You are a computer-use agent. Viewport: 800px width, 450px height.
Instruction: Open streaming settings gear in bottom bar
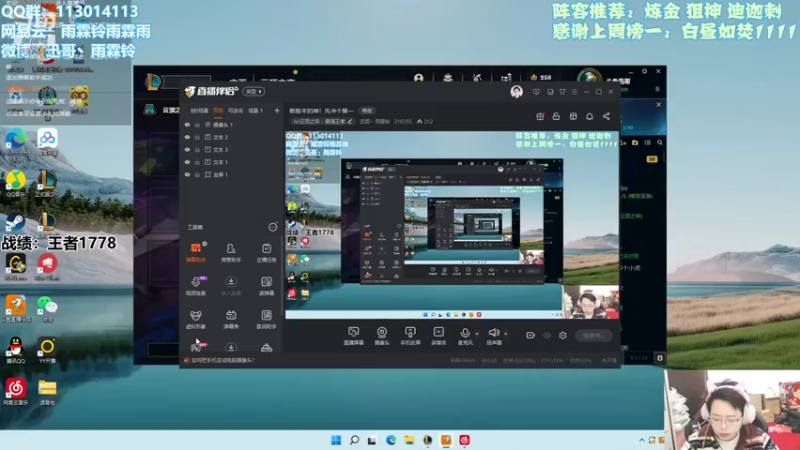click(563, 335)
